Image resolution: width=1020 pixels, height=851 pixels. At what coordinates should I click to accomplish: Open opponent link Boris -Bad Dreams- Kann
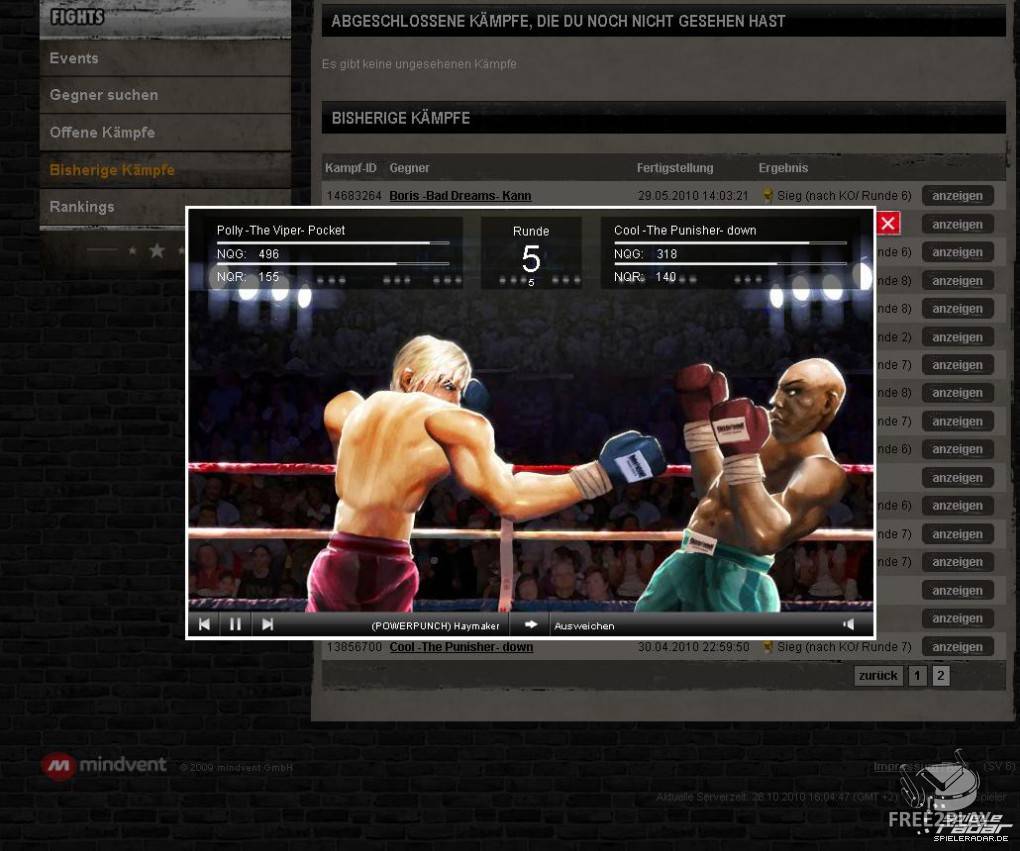pyautogui.click(x=461, y=195)
